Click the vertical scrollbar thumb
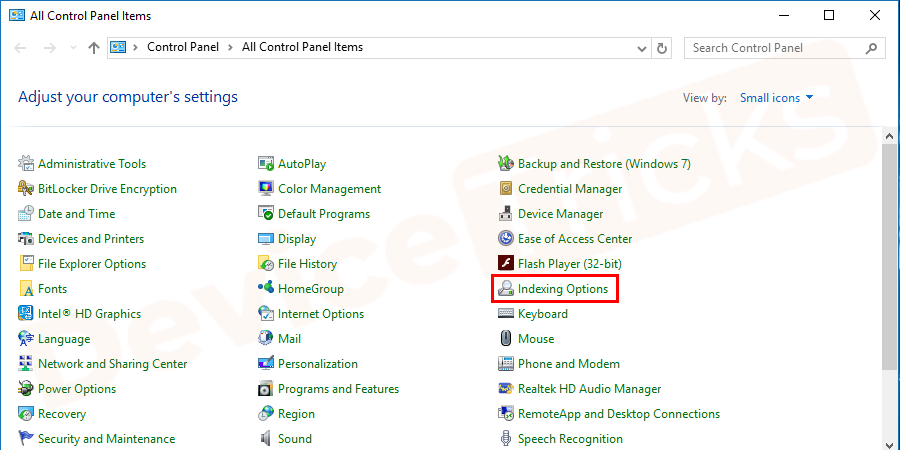 coord(890,257)
